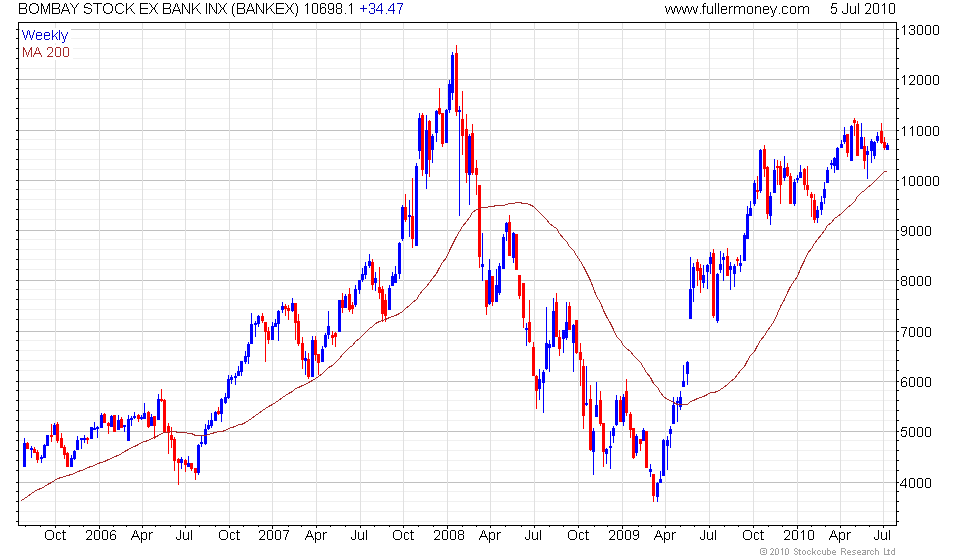
Task: Click the 2010 x-axis label
Action: (799, 536)
